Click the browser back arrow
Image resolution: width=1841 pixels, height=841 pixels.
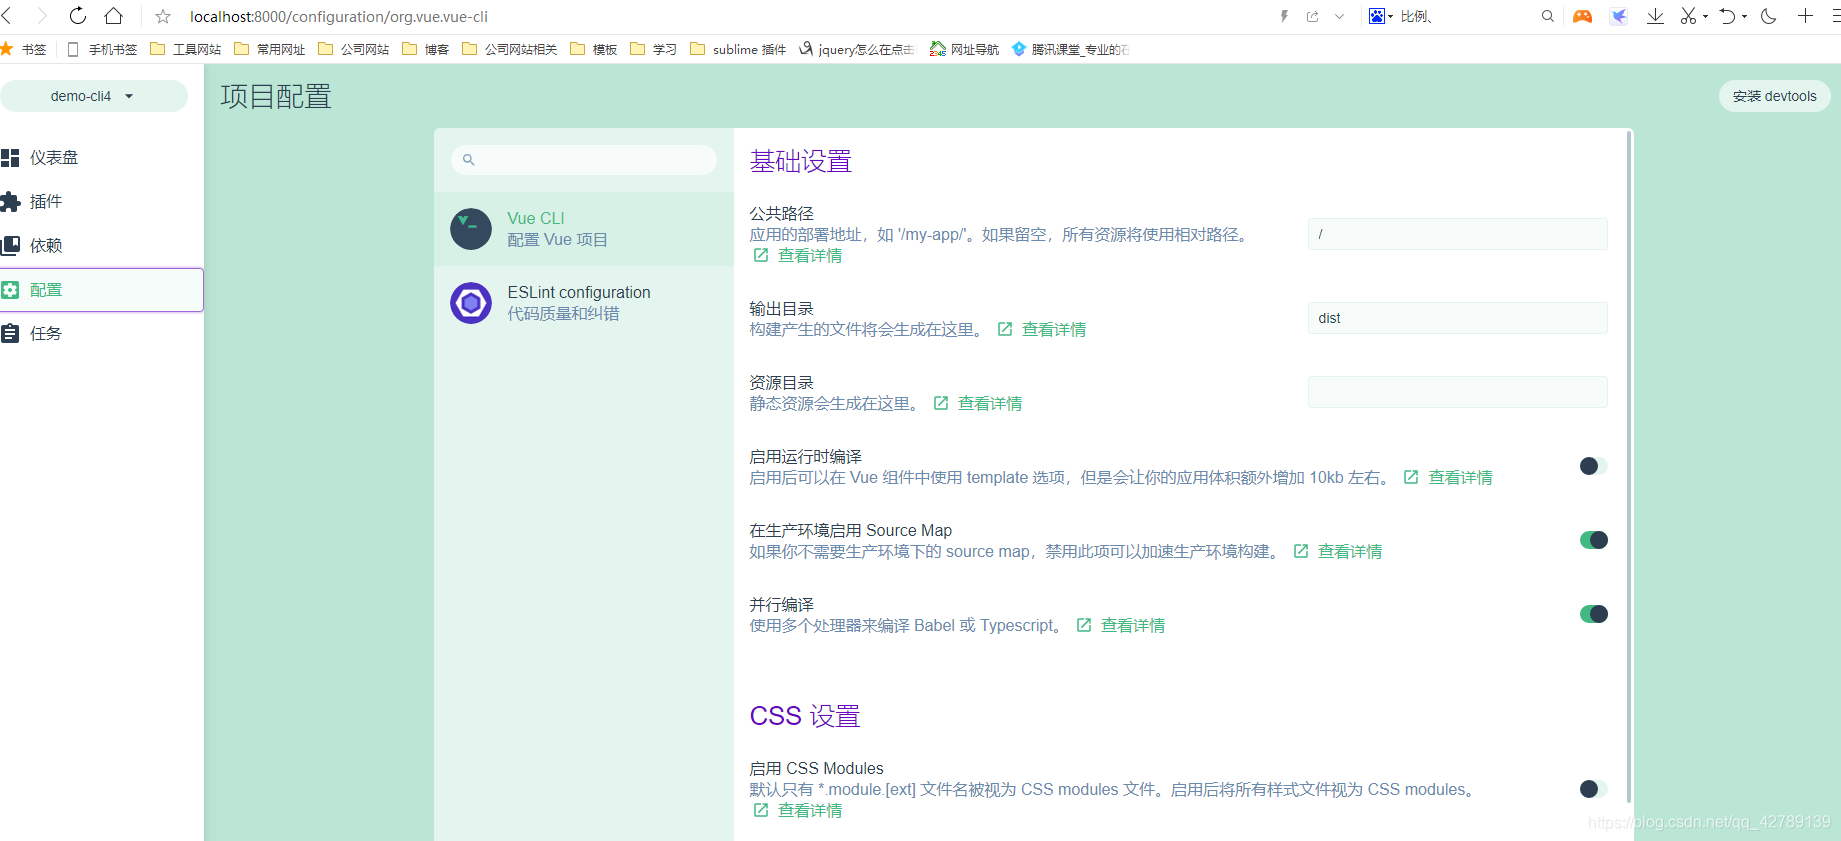(x=8, y=16)
